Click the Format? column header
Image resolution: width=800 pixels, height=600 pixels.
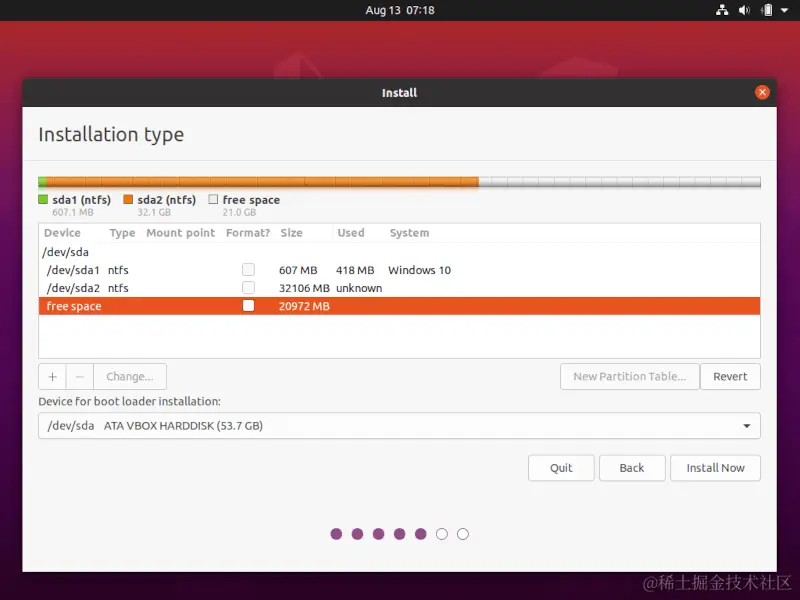point(248,233)
